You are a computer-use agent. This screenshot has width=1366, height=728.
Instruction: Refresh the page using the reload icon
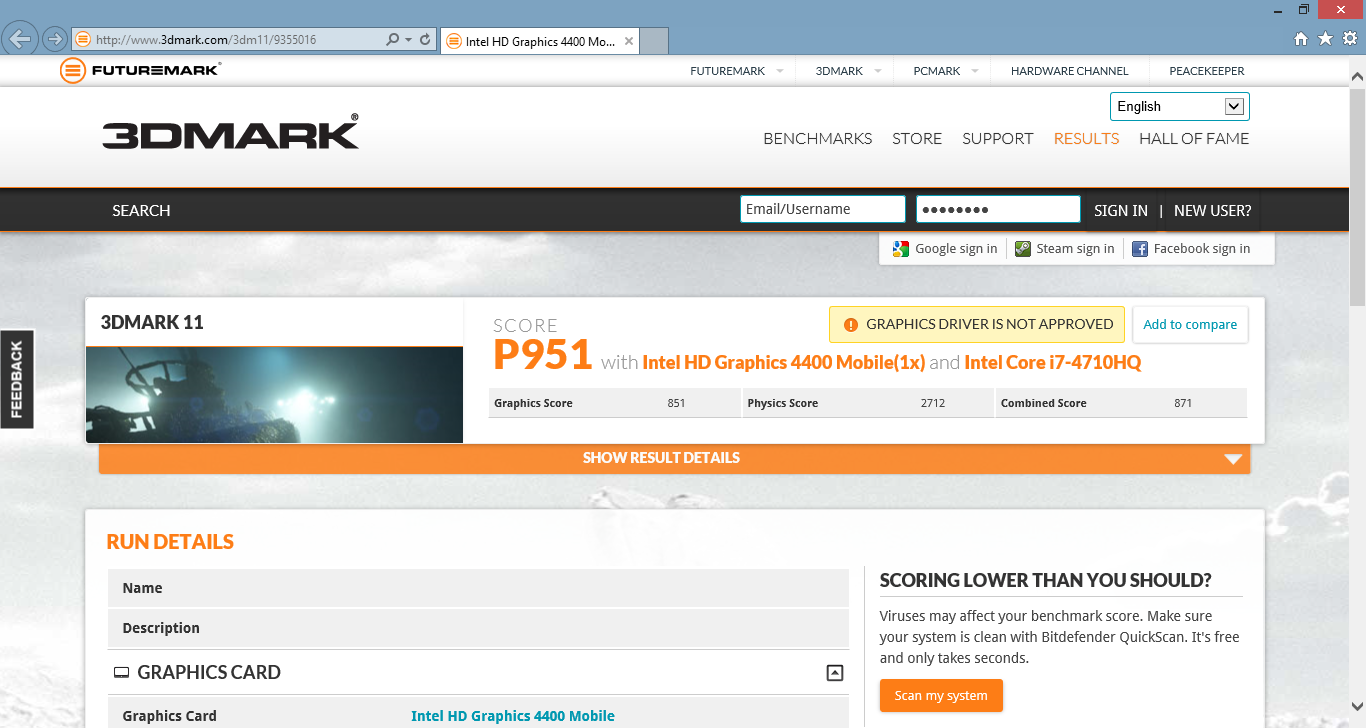point(426,40)
